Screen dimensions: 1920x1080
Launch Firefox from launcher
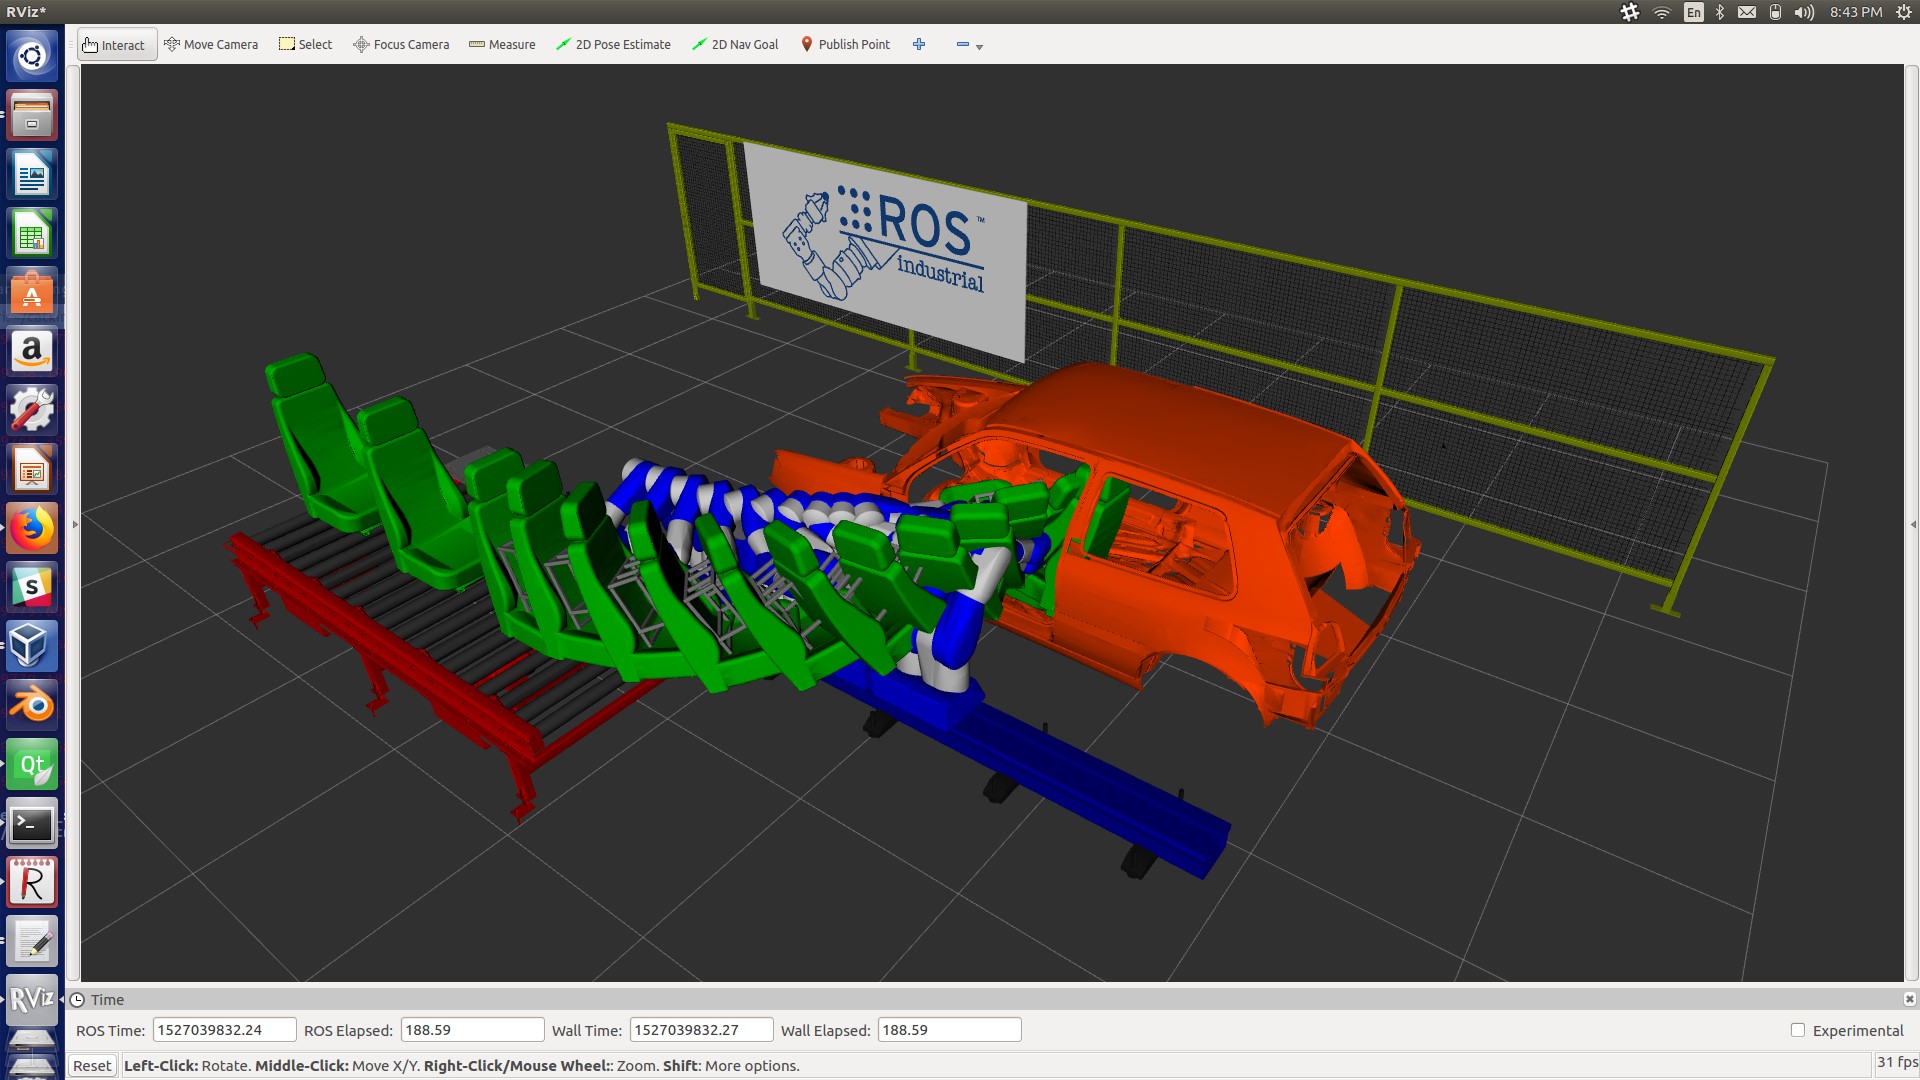coord(32,528)
